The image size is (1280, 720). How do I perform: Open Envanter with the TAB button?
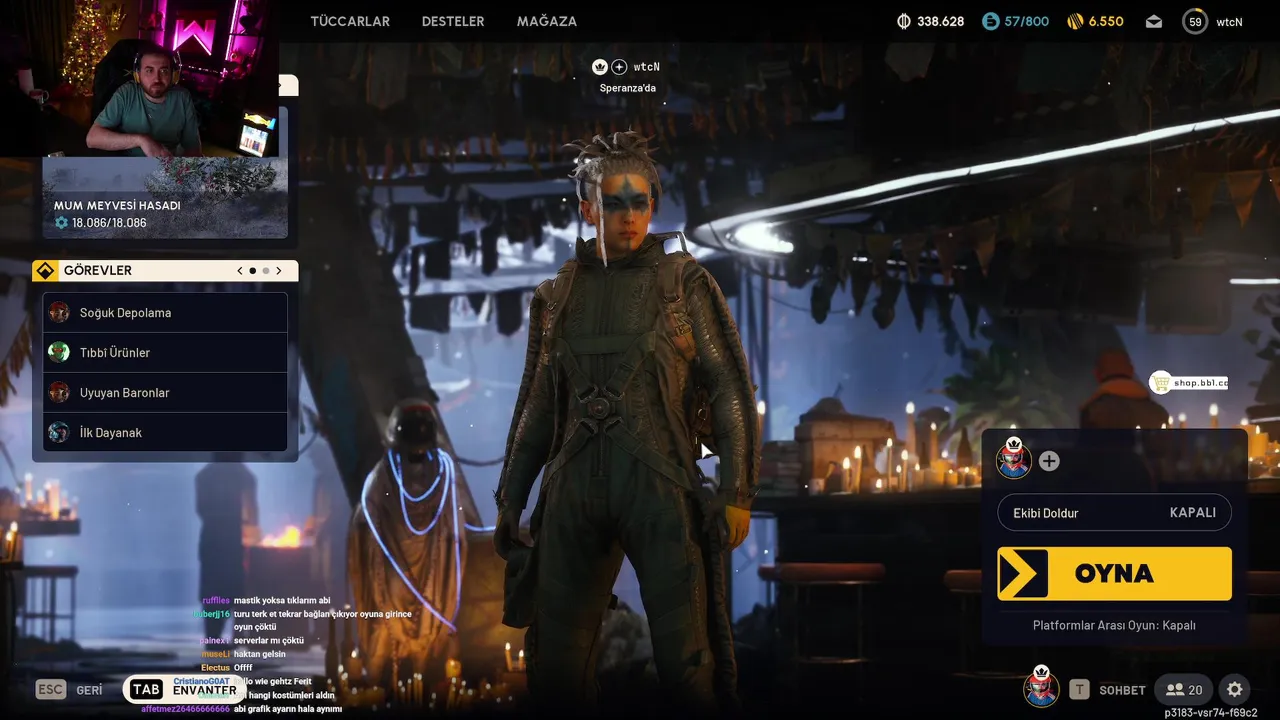pyautogui.click(x=184, y=690)
